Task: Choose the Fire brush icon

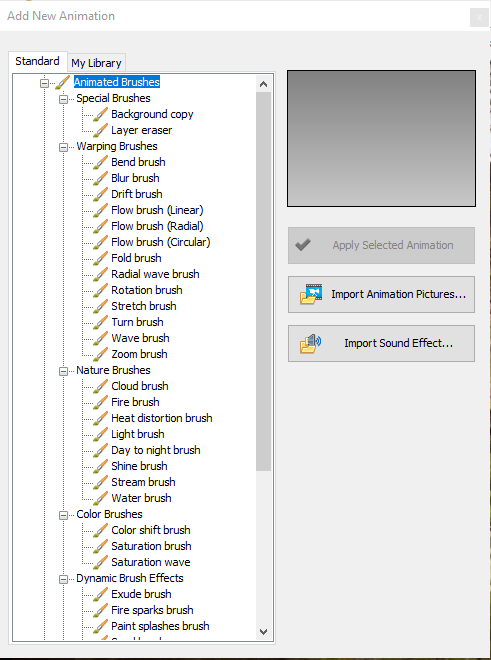Action: coord(100,402)
